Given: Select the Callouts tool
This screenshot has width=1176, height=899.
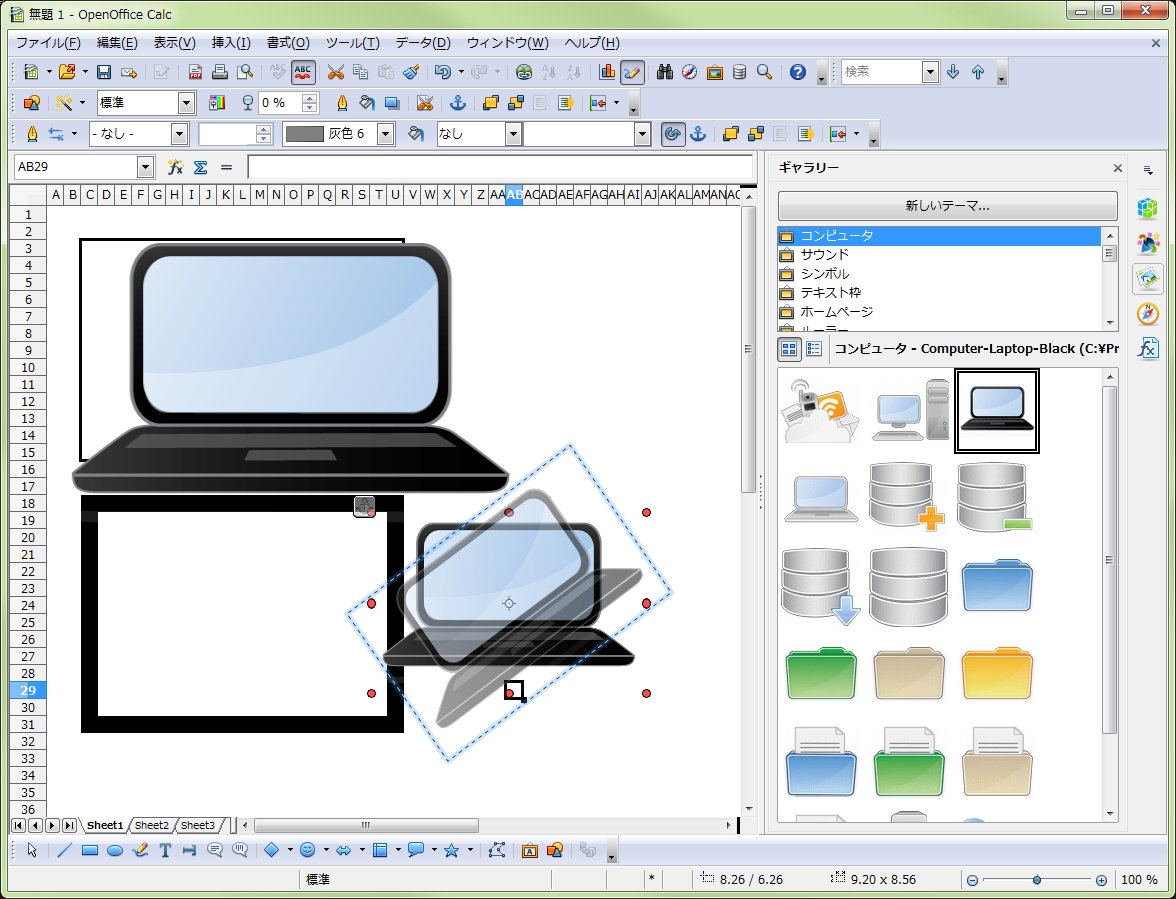Looking at the screenshot, I should coord(215,850).
